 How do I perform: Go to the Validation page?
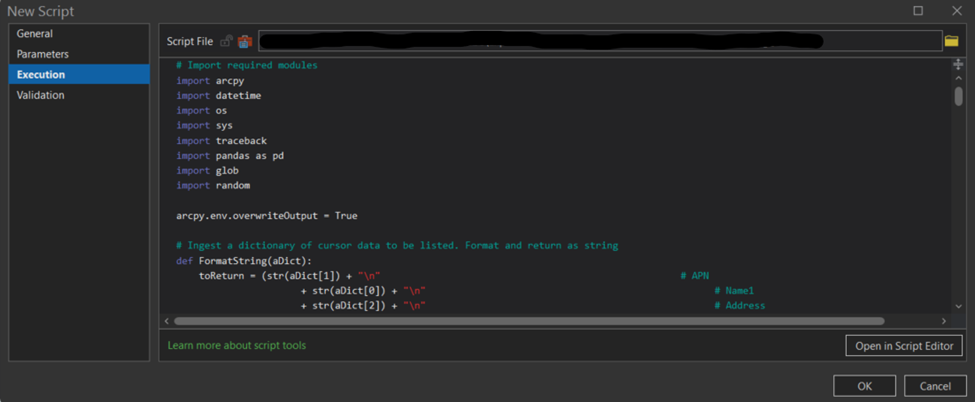(41, 95)
